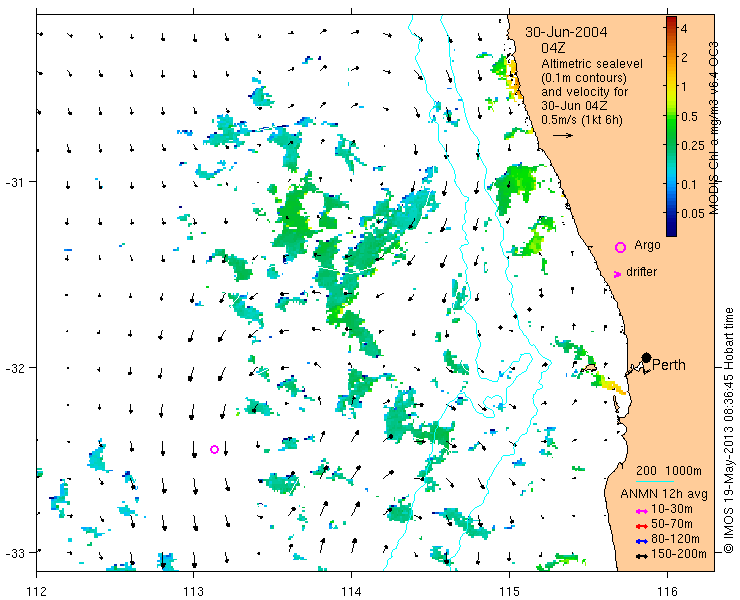This screenshot has height=600, width=740.
Task: Click the longitude axis label '112'
Action: [x=36, y=591]
